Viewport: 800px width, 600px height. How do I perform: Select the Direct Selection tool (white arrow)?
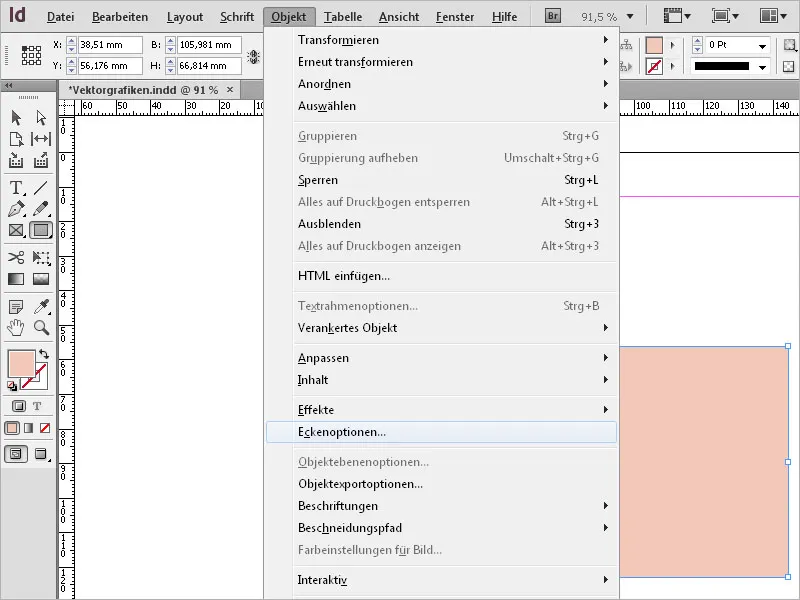(x=41, y=118)
